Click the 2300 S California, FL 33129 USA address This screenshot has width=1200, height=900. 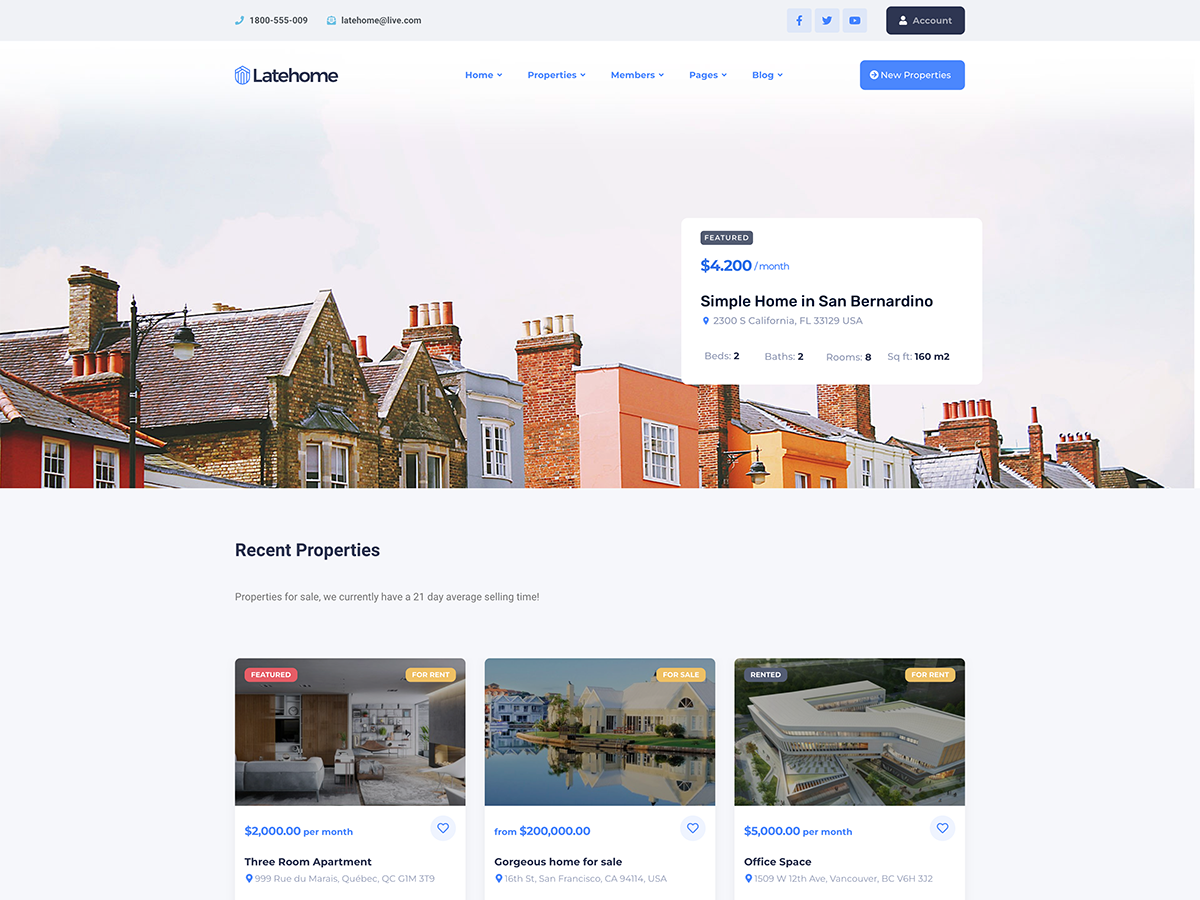[788, 321]
